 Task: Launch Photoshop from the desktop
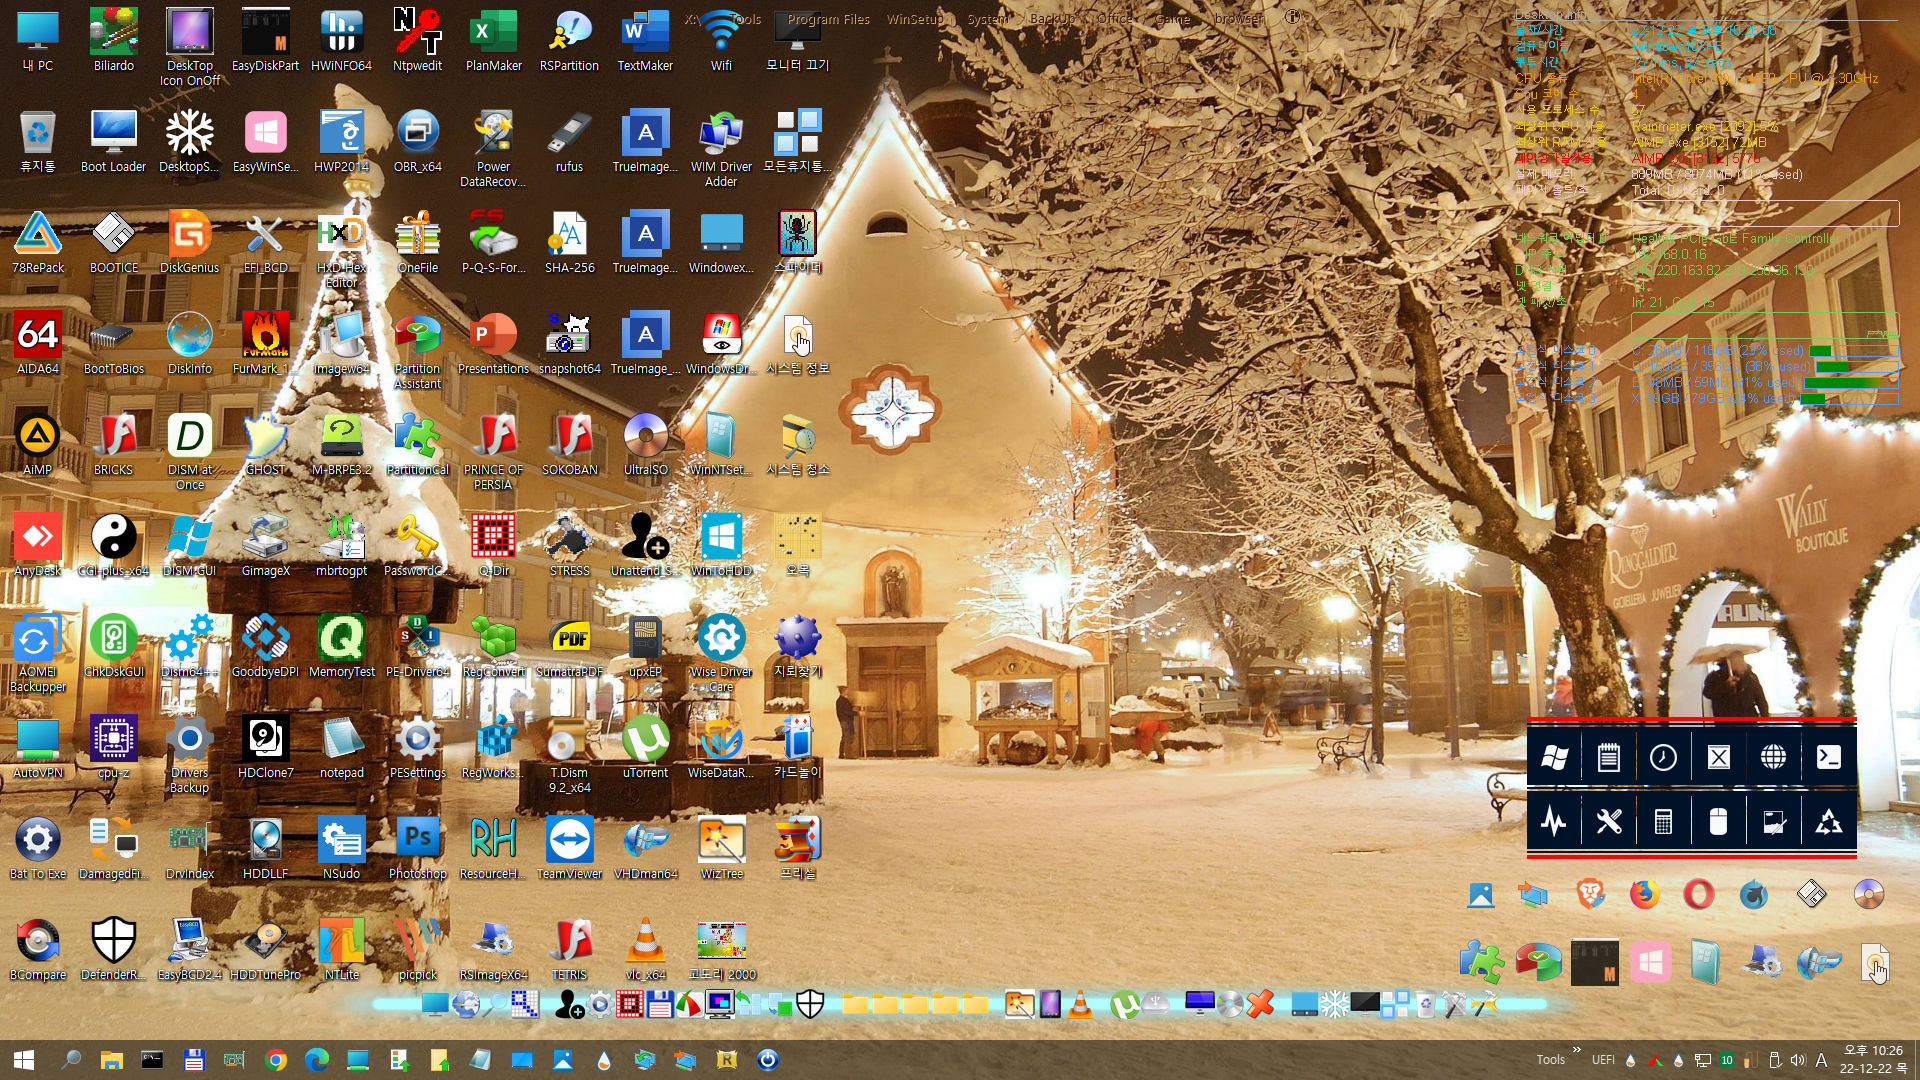417,848
